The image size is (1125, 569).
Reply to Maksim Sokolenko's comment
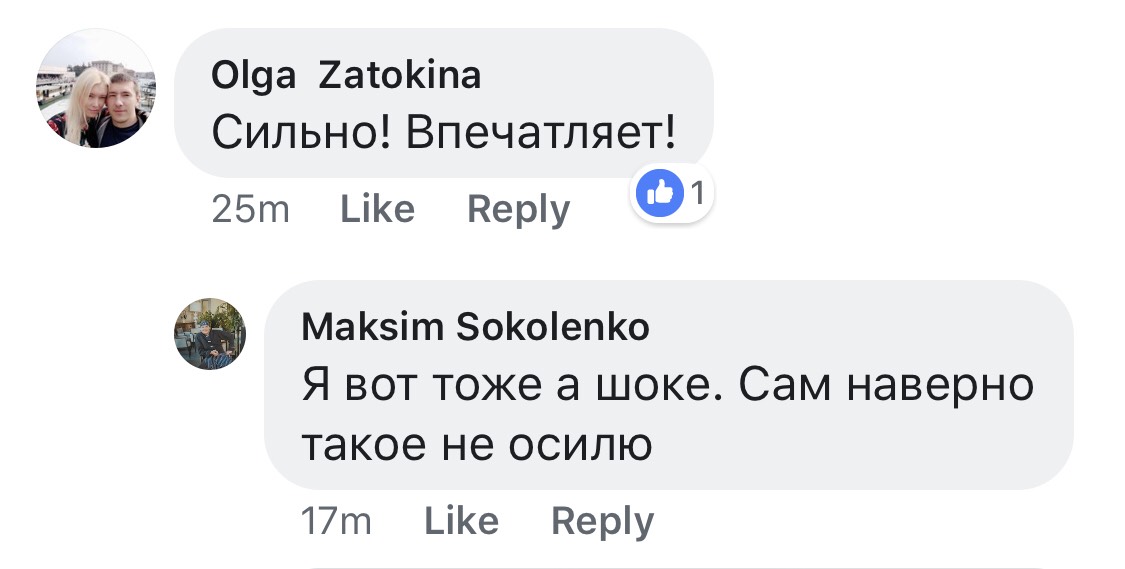coord(602,521)
